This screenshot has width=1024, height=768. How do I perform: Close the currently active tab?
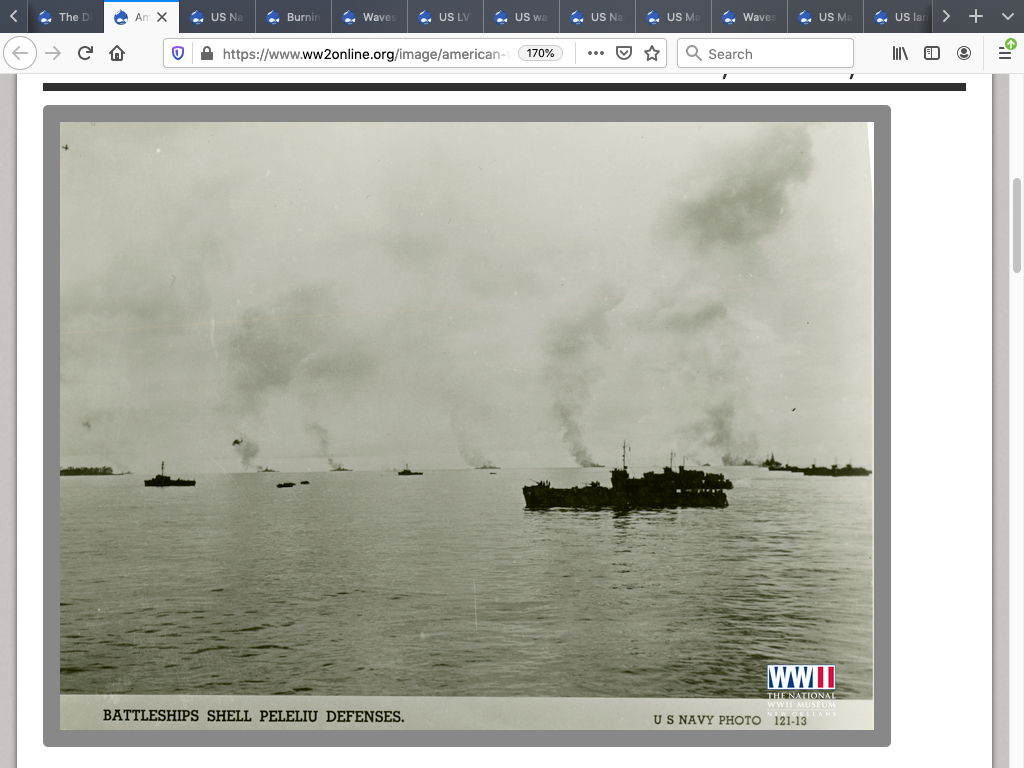[x=162, y=17]
